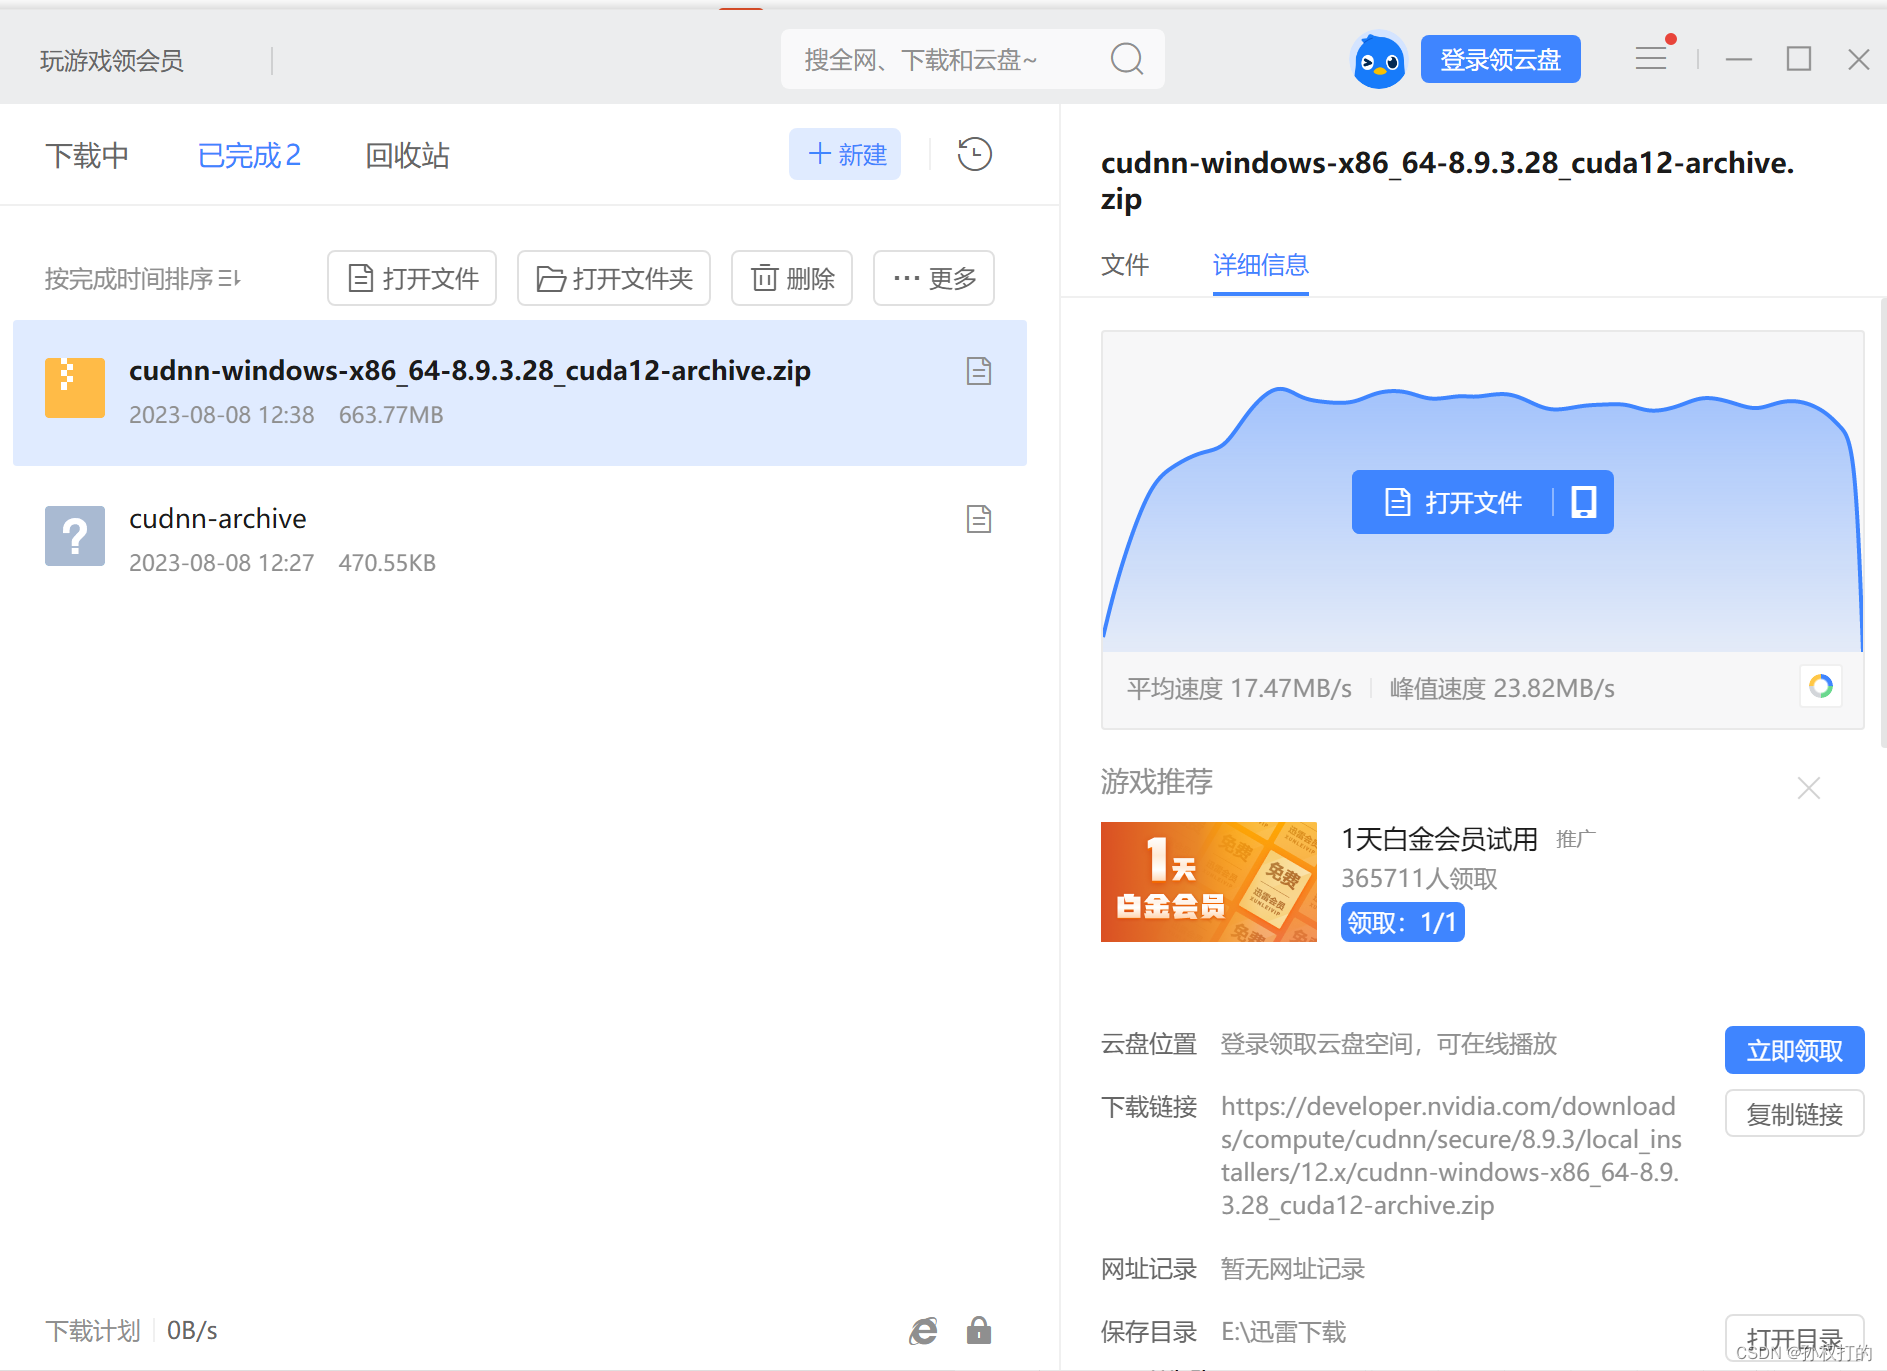
Task: Click the 复制链接 button
Action: click(1794, 1114)
